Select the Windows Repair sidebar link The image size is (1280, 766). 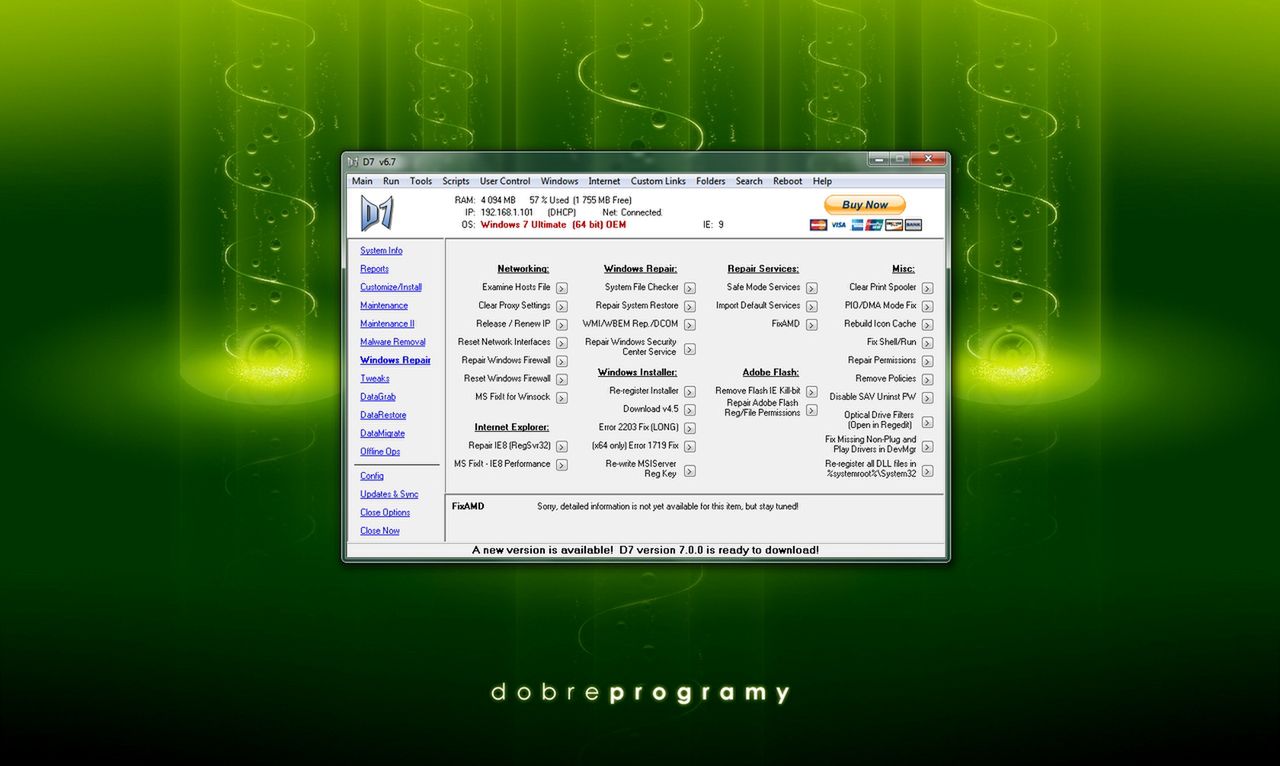(395, 360)
